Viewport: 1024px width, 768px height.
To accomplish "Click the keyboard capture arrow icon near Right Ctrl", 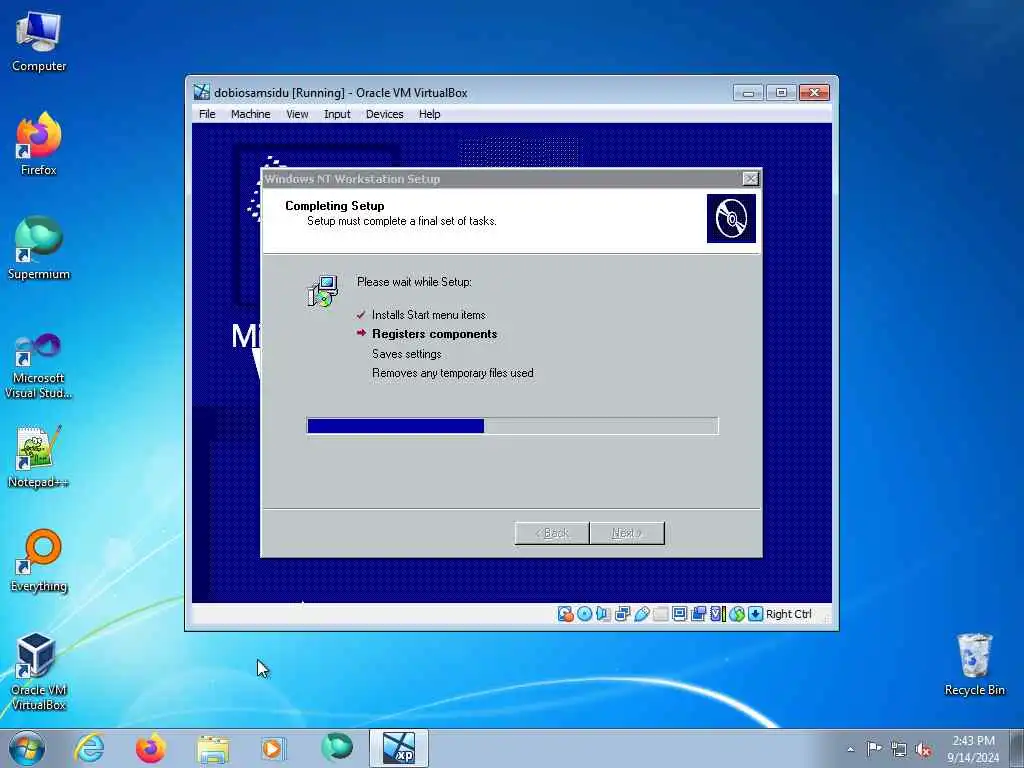I will [756, 614].
